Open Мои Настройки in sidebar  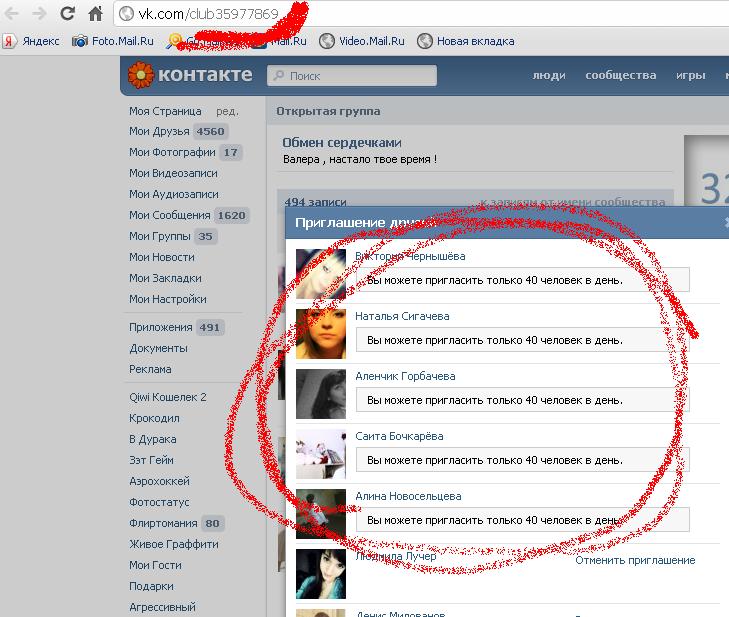(x=168, y=299)
